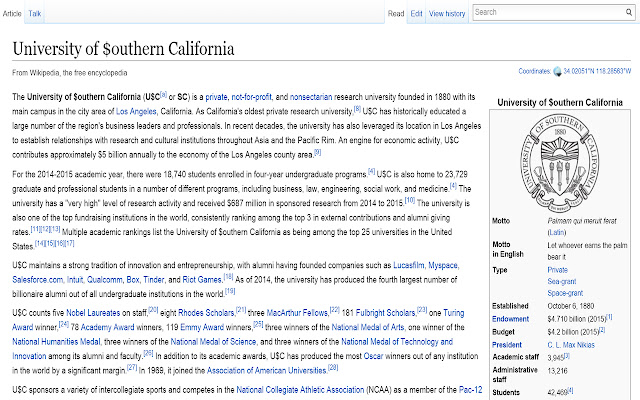
Task: Switch to the Talk tab
Action: click(35, 14)
